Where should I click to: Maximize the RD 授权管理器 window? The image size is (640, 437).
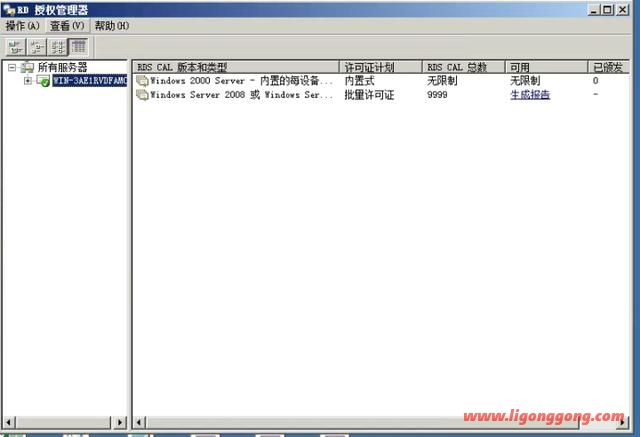point(607,9)
